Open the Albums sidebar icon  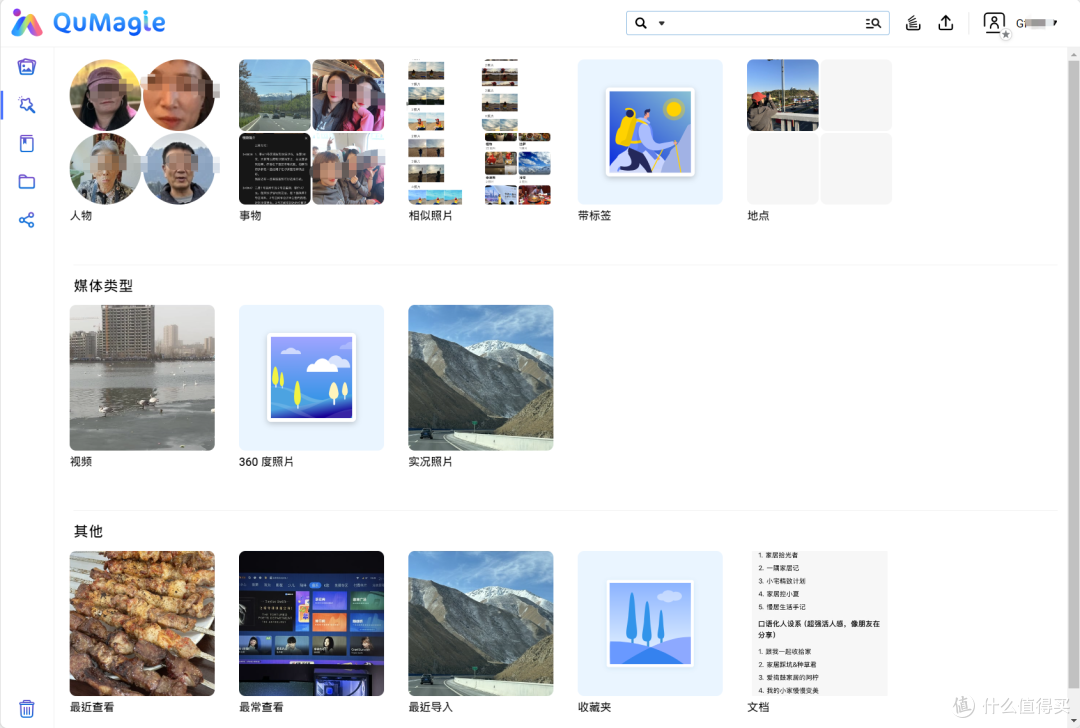pos(27,143)
